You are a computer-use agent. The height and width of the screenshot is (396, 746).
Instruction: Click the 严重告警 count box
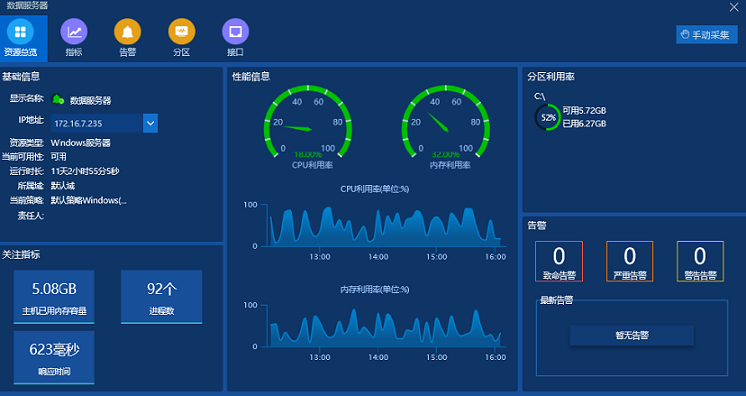(629, 261)
